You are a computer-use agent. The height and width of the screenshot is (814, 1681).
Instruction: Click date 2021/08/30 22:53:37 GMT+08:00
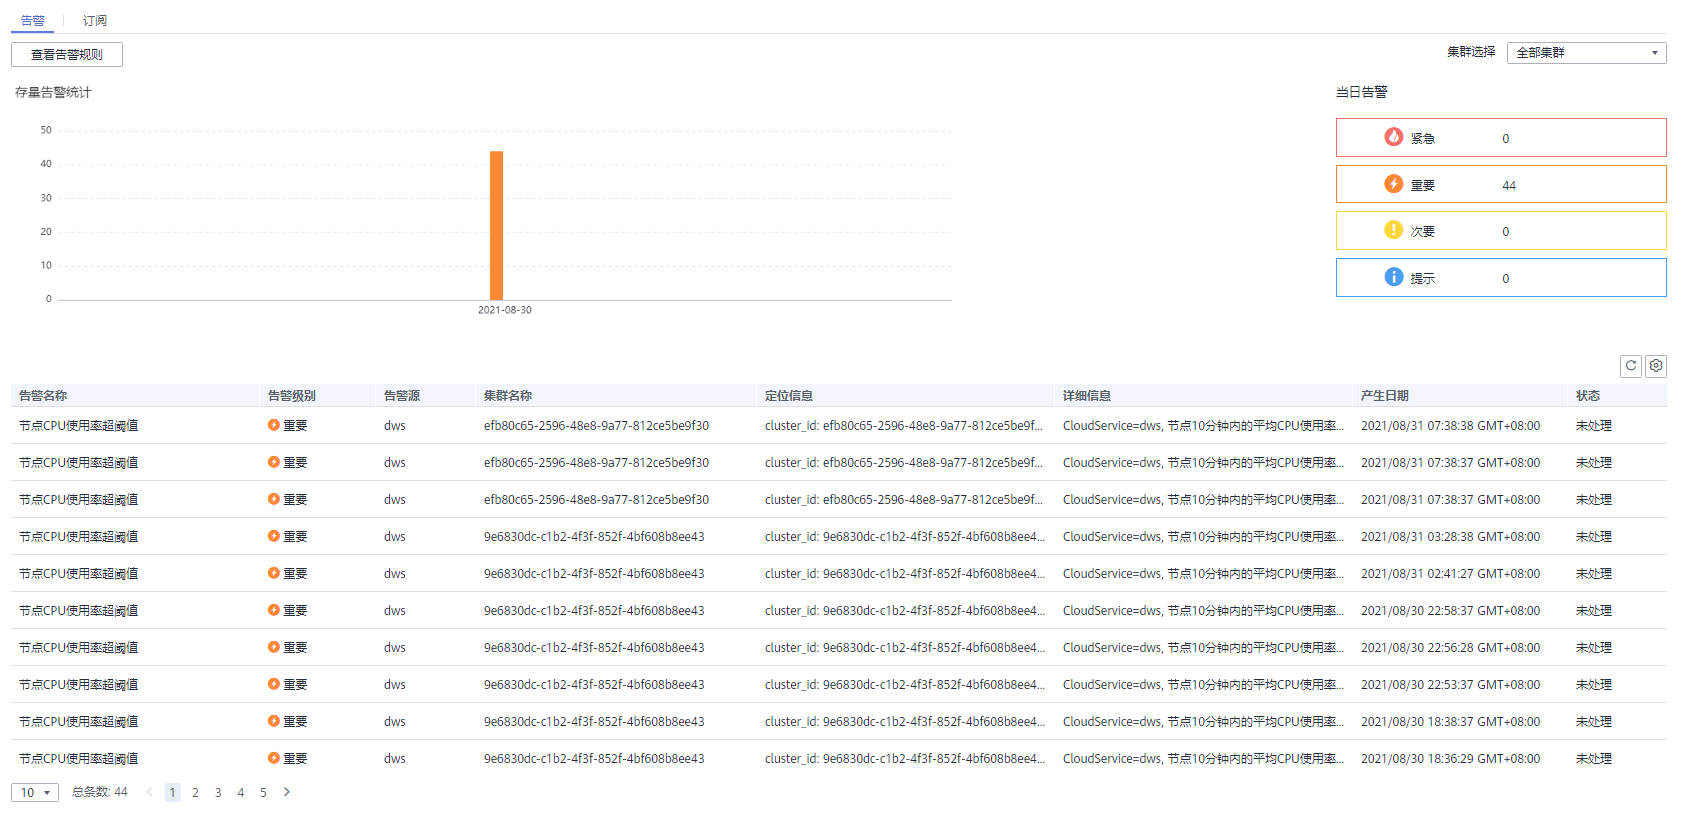click(x=1450, y=685)
